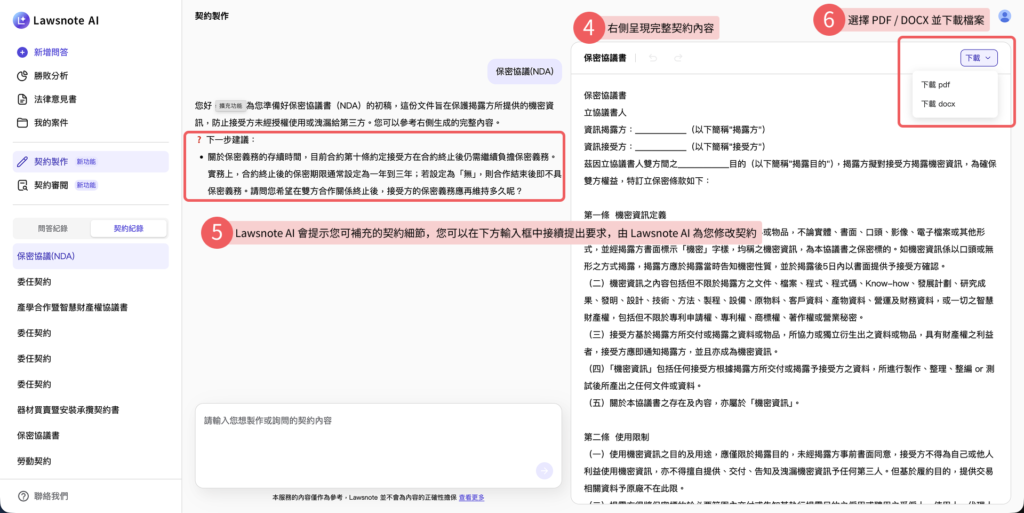This screenshot has height=513, width=1024.
Task: Undo the last contract edit
Action: coord(652,58)
